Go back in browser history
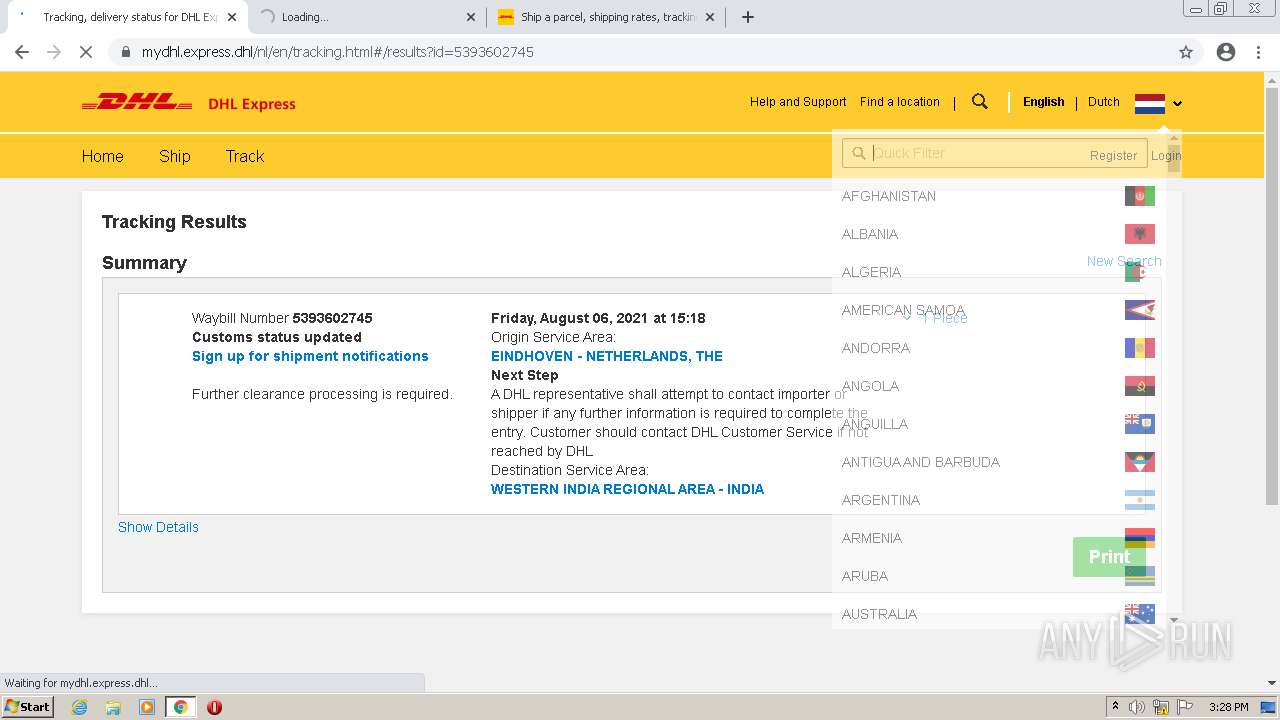This screenshot has height=720, width=1280. 22,52
